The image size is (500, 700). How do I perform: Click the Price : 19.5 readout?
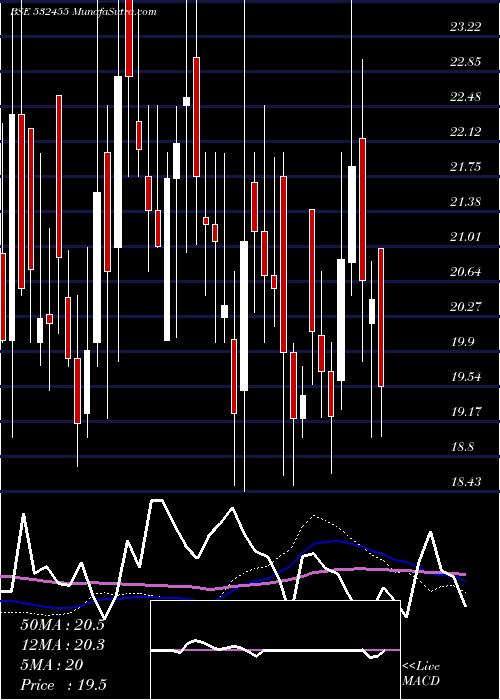point(63,685)
